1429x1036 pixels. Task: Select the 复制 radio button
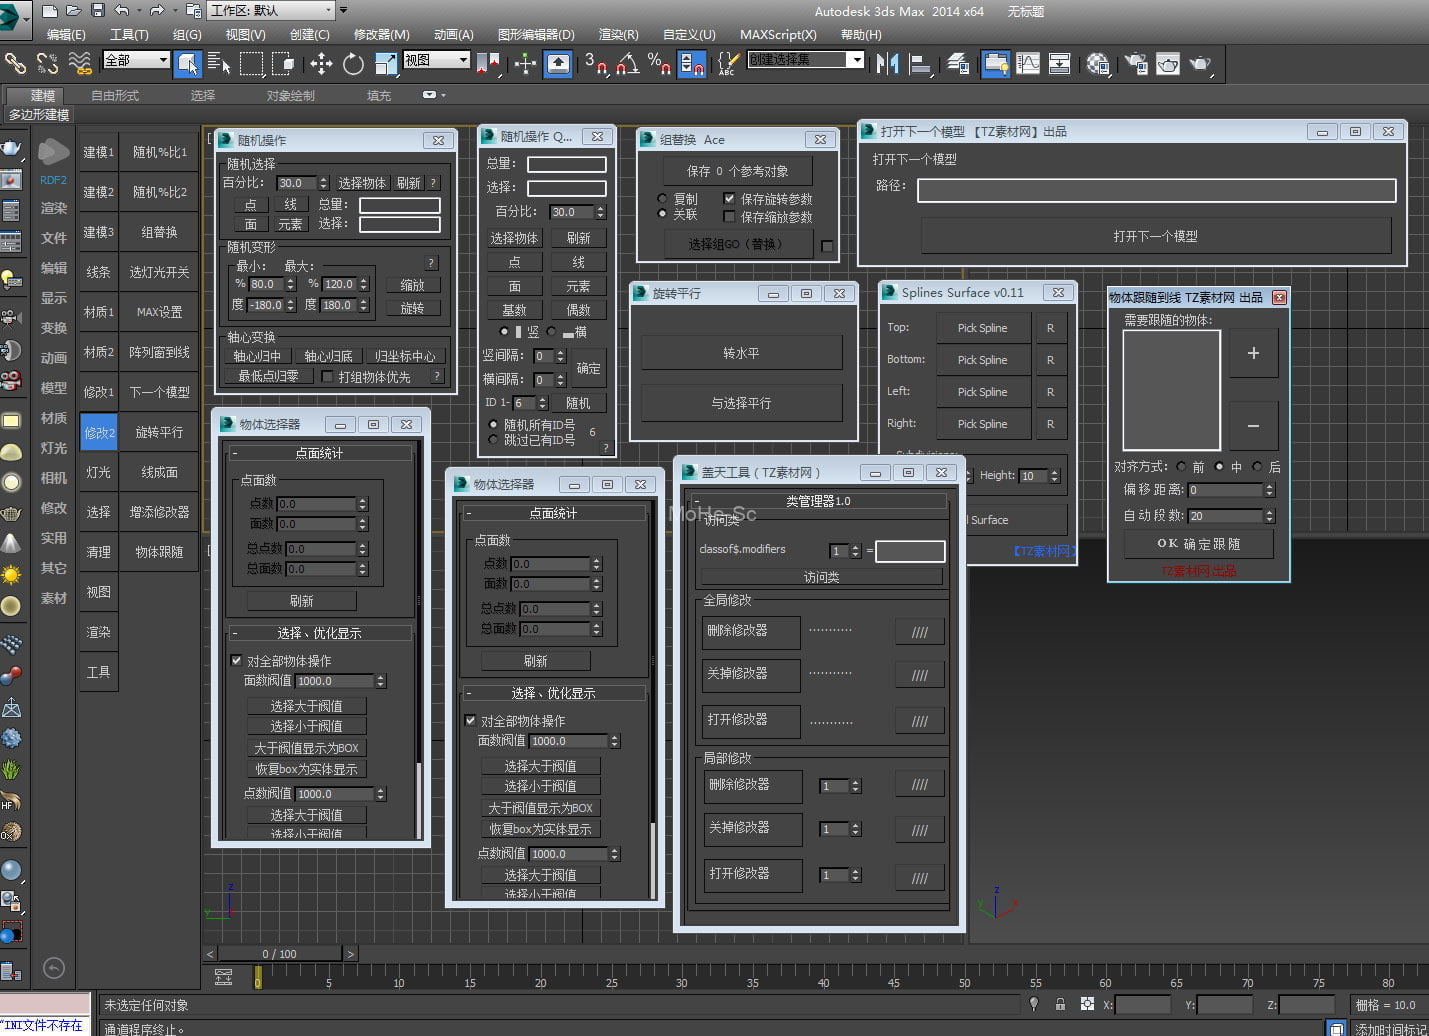(x=662, y=199)
